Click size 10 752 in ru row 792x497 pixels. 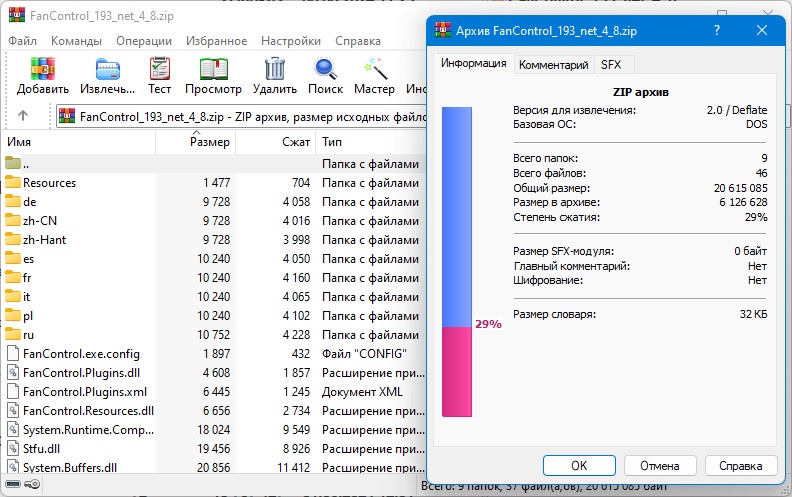coord(213,334)
